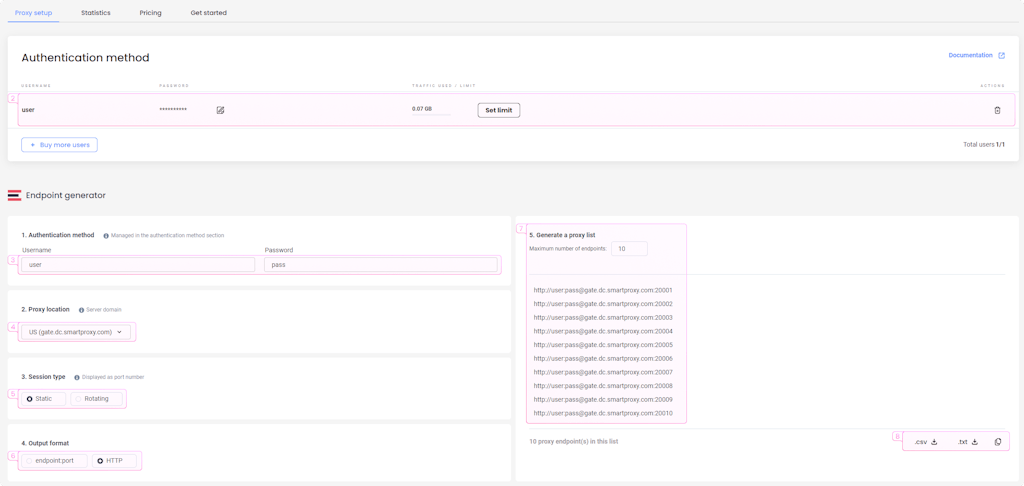This screenshot has width=1024, height=486.
Task: Copy the proxy list with the clipboard icon
Action: (997, 442)
